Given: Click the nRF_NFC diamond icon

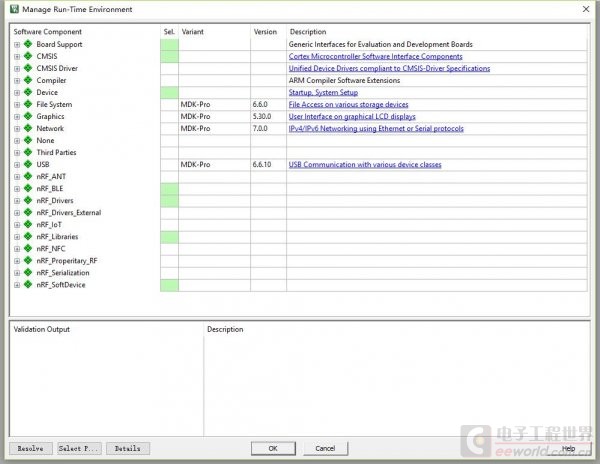Looking at the screenshot, I should point(28,248).
